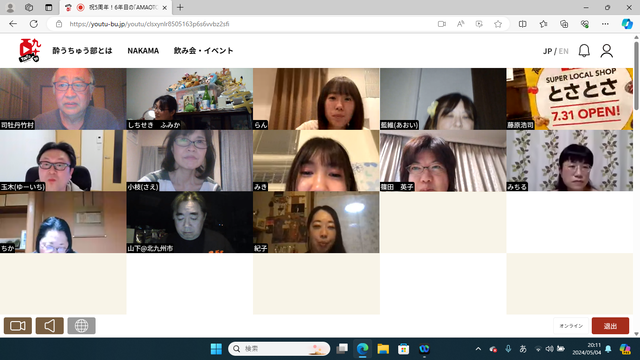
Task: Select video tile of 山下@北九州市
Action: [189, 222]
